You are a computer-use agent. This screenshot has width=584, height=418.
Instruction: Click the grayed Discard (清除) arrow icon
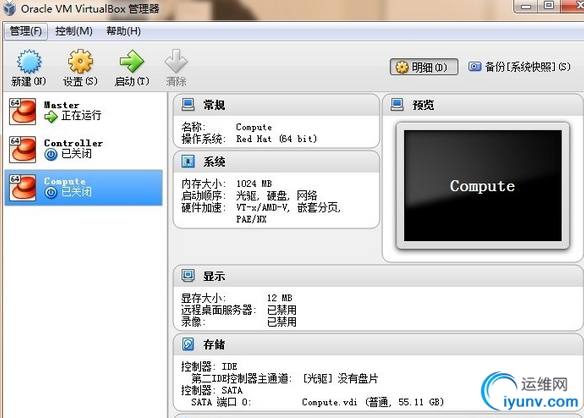coord(176,61)
